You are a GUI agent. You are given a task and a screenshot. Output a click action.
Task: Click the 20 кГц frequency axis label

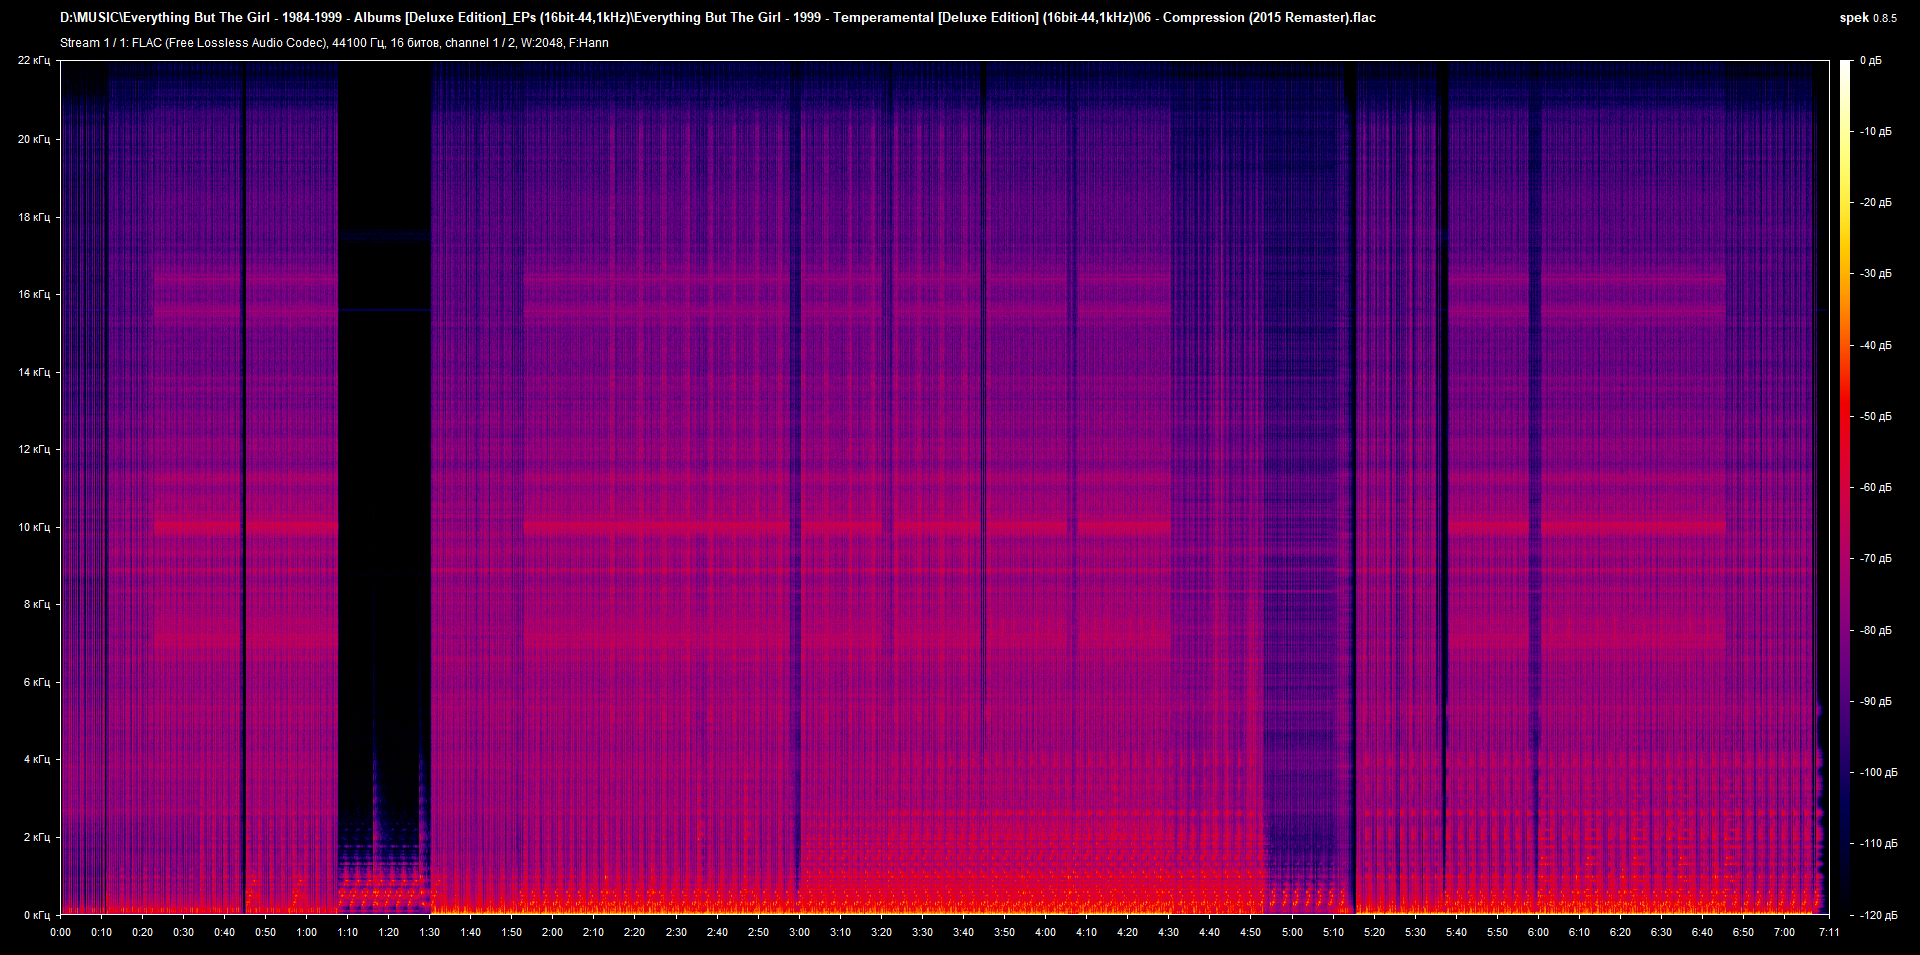34,139
